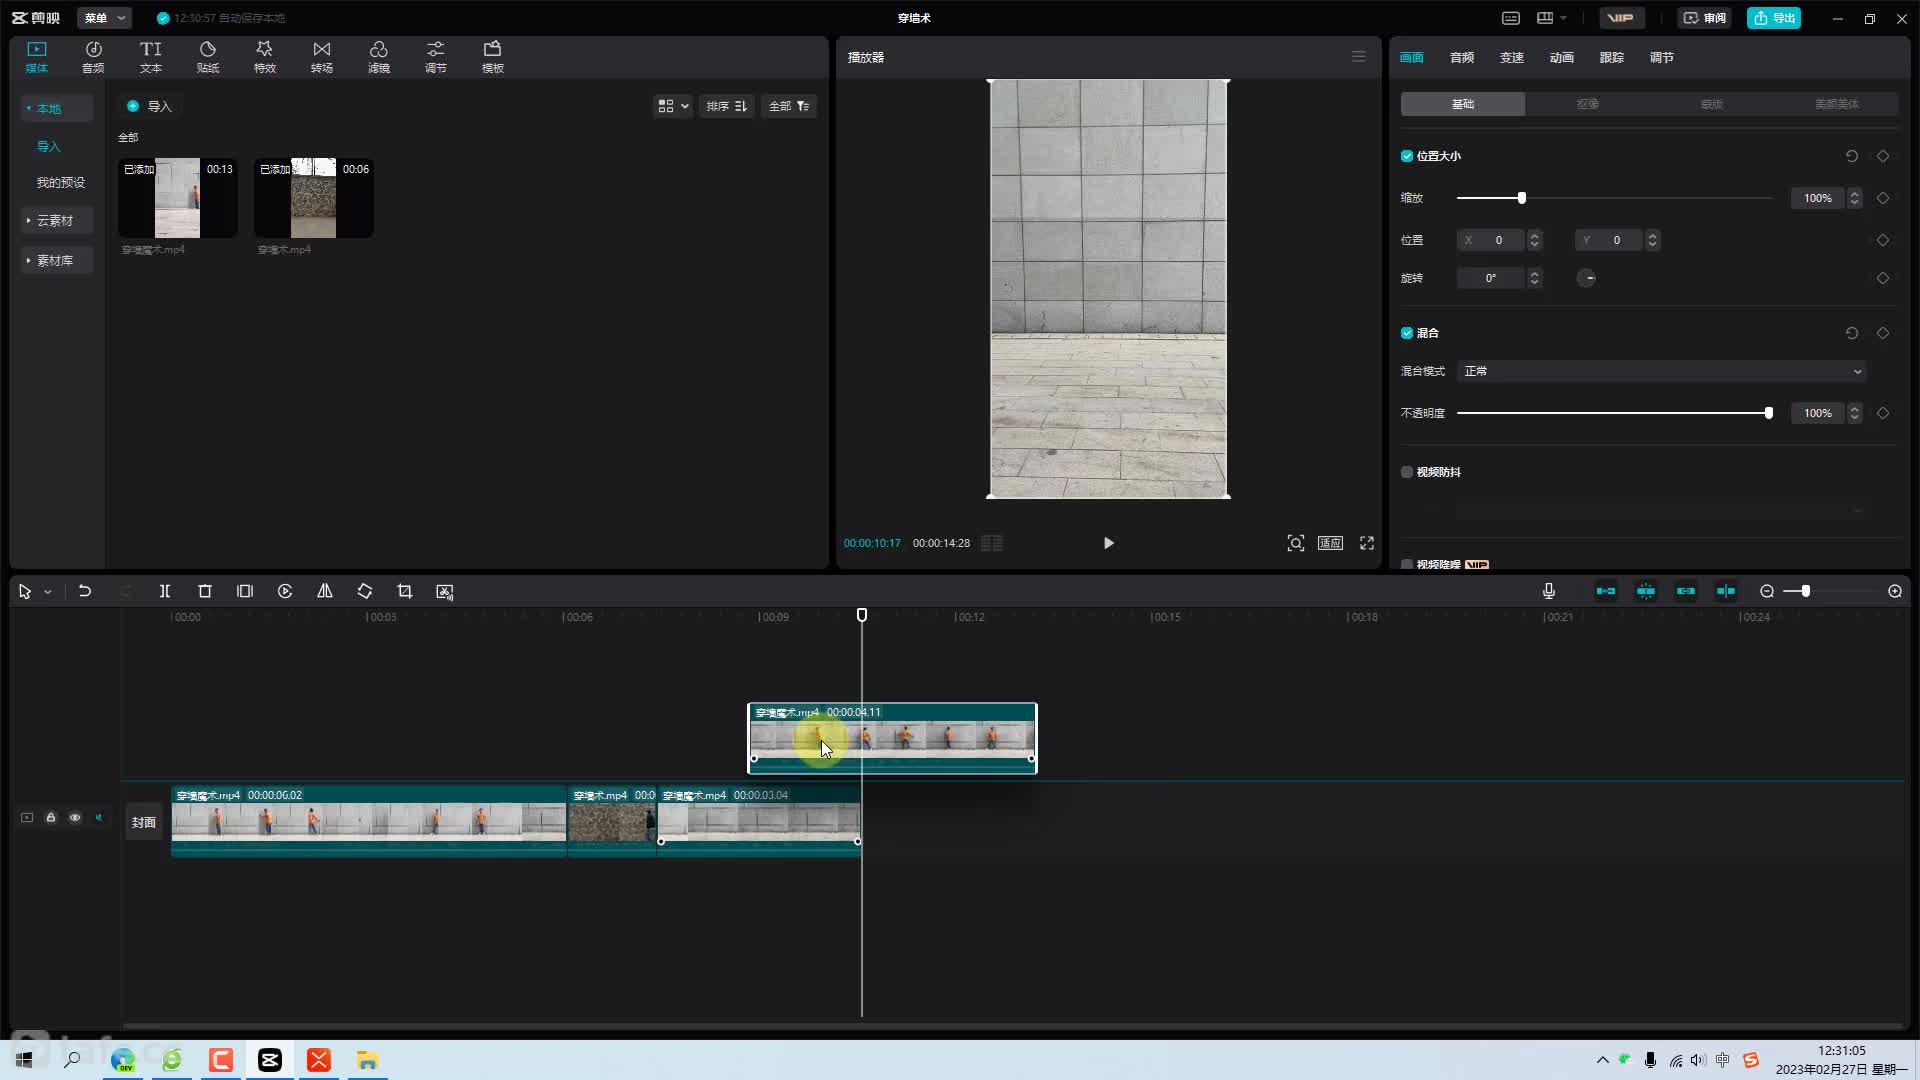Mute the main track audio
The image size is (1920, 1080).
click(99, 817)
